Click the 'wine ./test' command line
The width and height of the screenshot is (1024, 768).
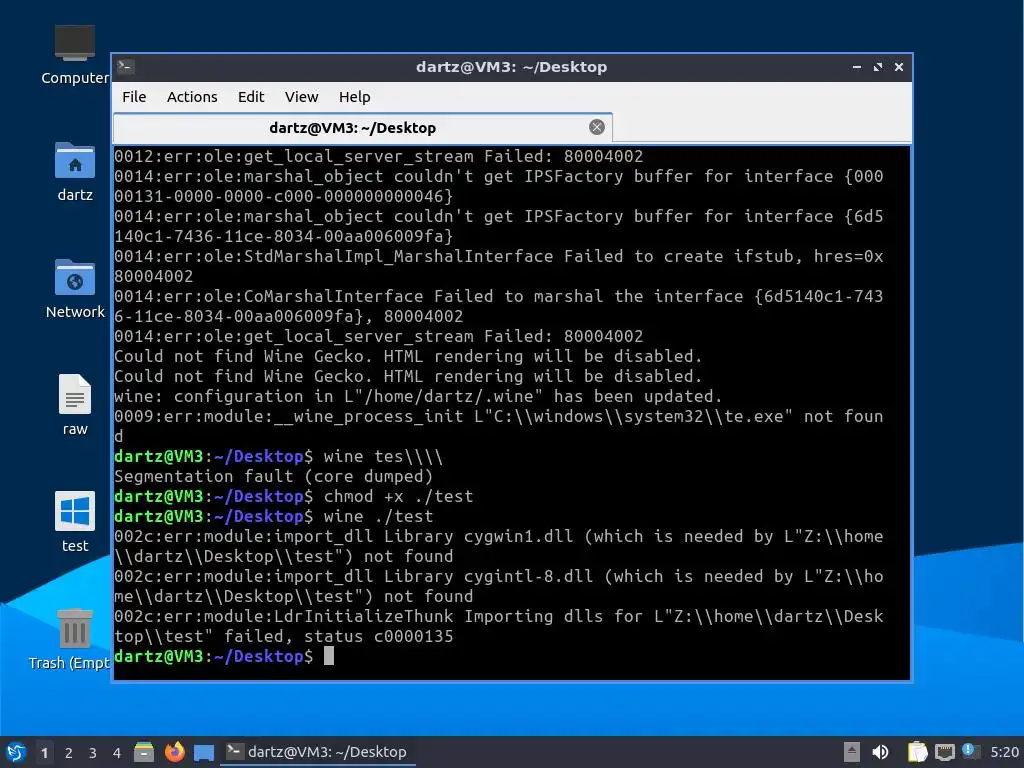pos(273,517)
